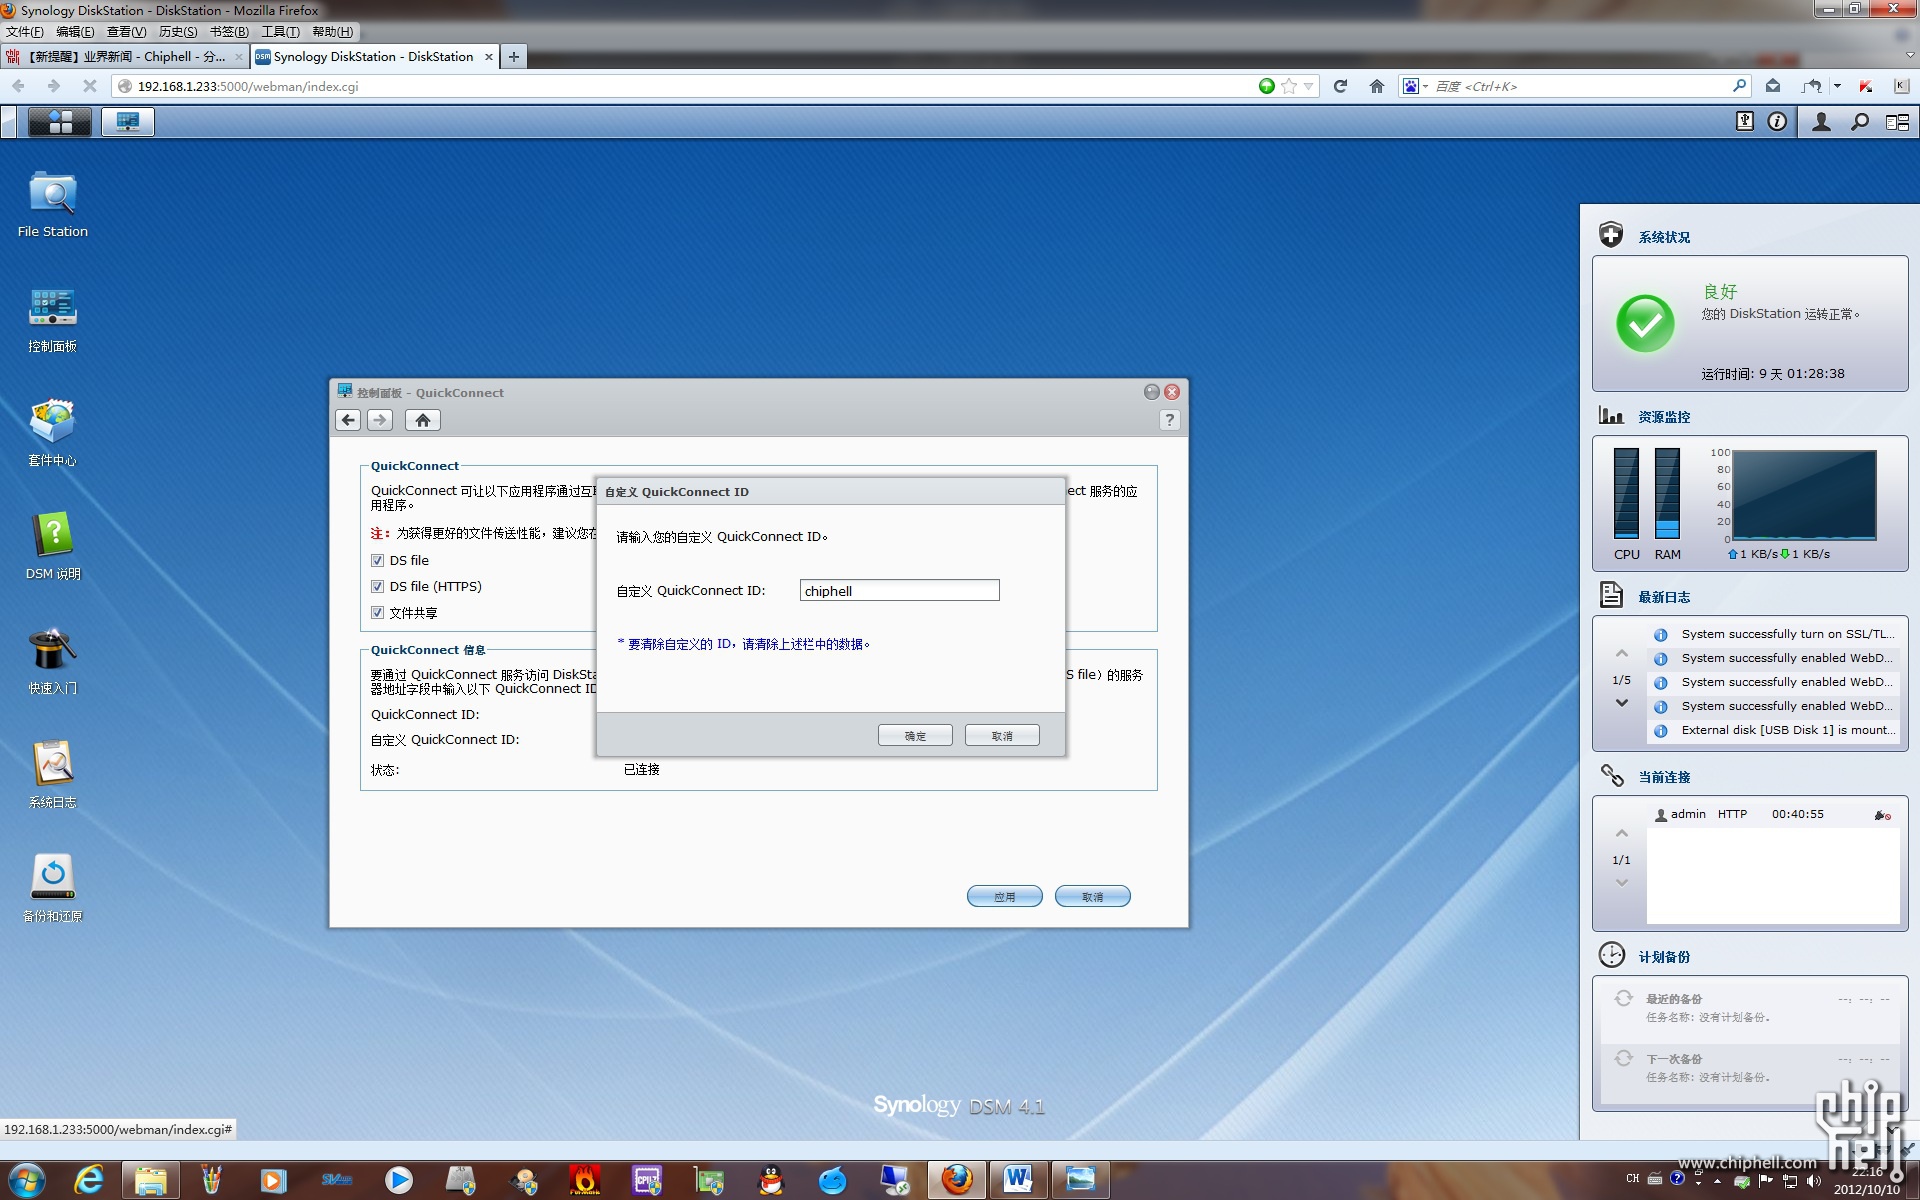Open the 编辑(E) Firefox menu

(x=75, y=32)
